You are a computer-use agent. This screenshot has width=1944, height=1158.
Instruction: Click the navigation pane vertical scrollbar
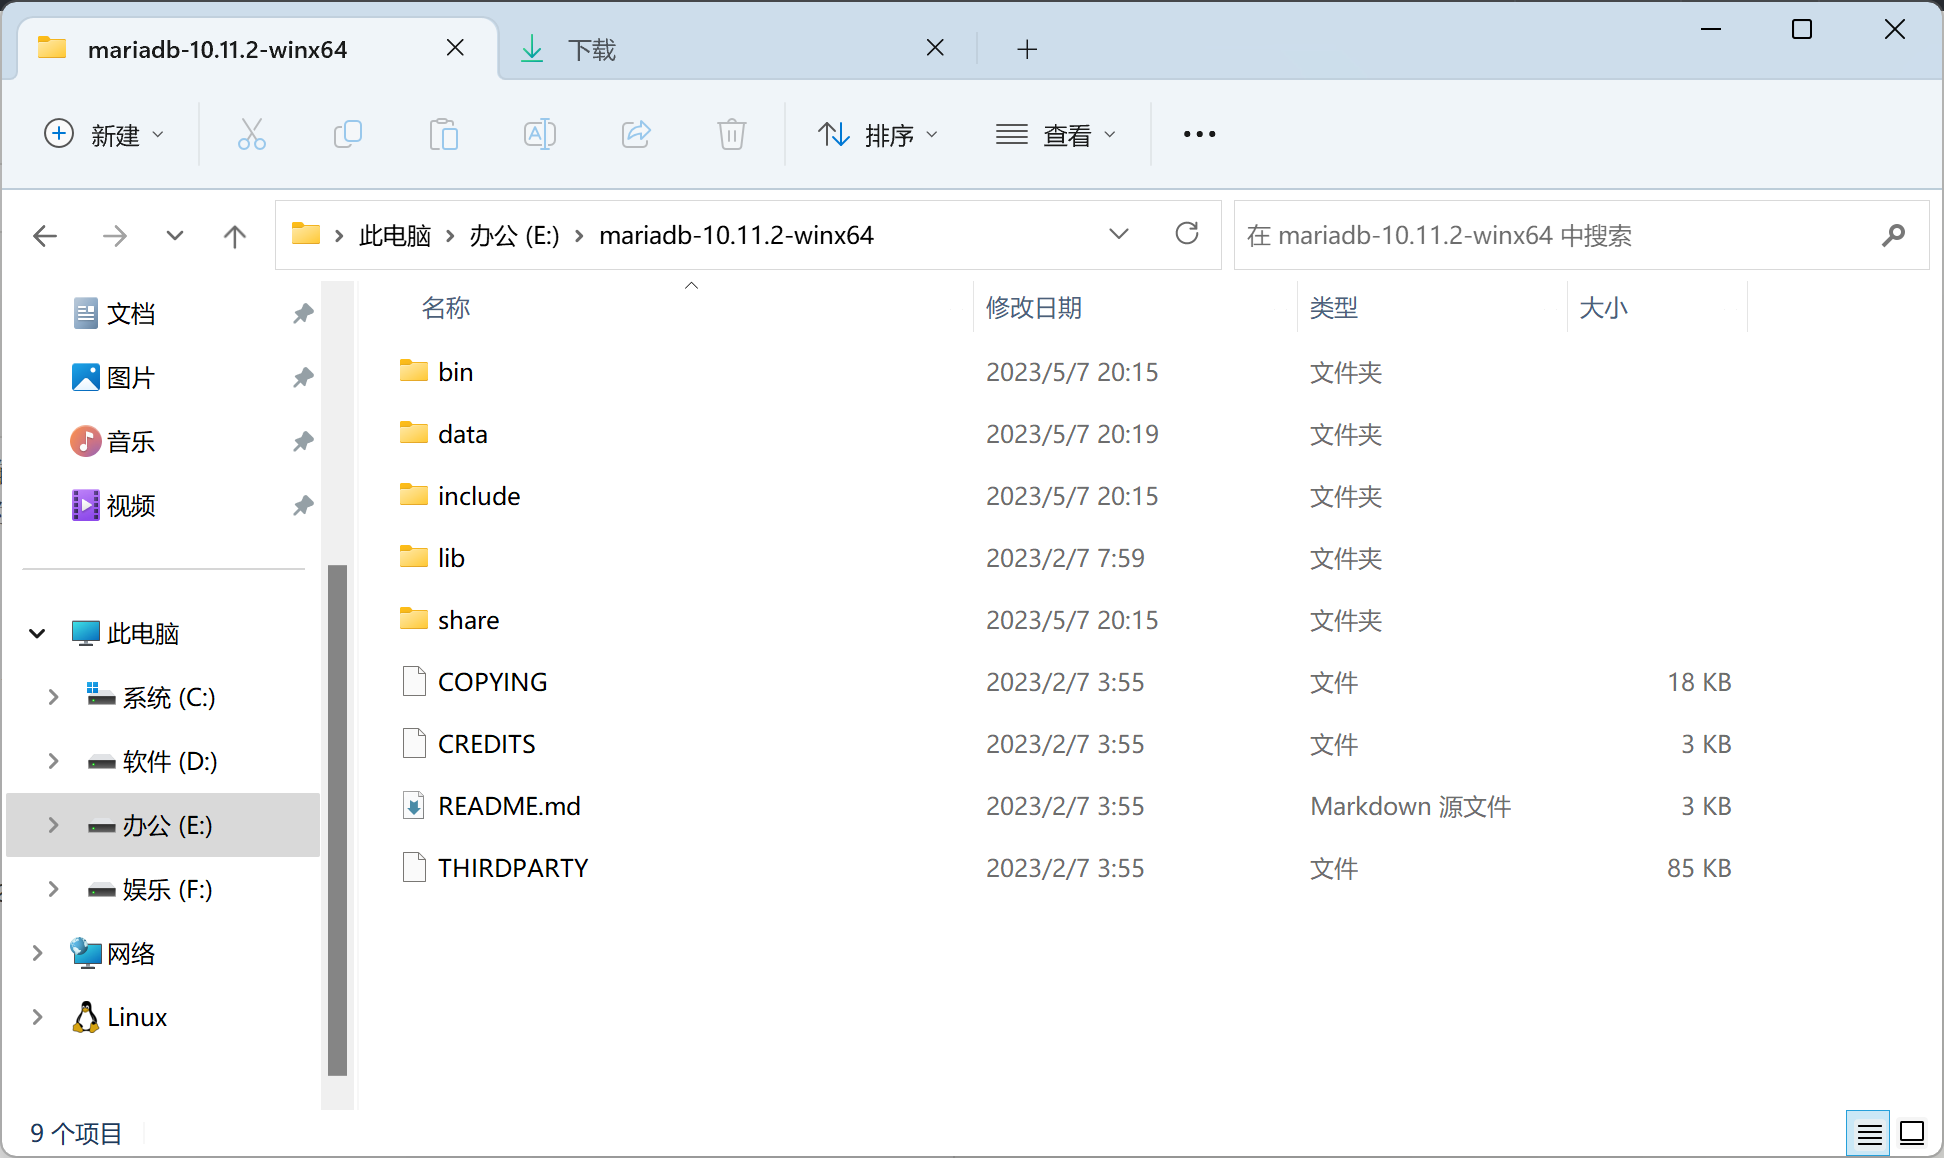[337, 820]
